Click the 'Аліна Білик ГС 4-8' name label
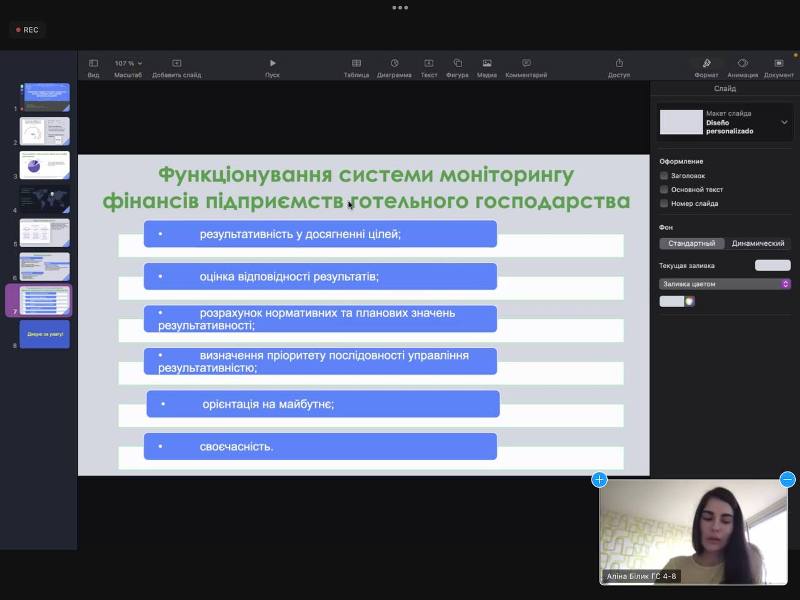The height and width of the screenshot is (600, 800). tap(641, 576)
